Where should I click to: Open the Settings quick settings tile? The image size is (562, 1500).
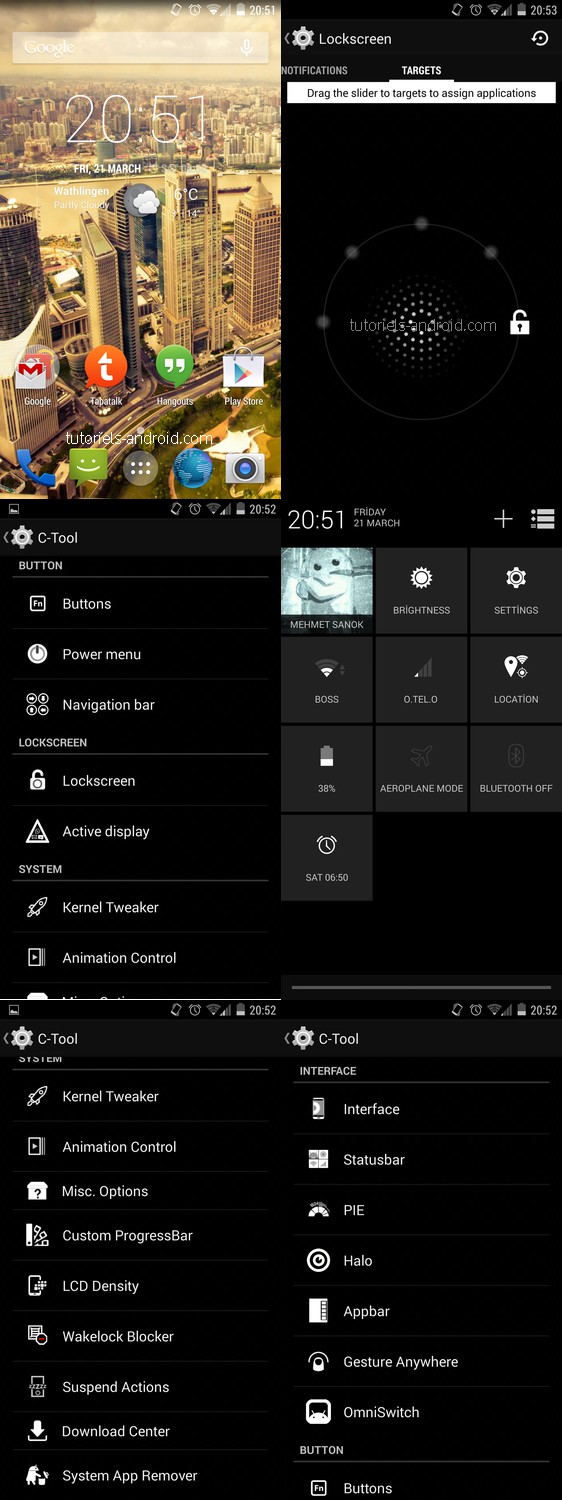pos(516,592)
